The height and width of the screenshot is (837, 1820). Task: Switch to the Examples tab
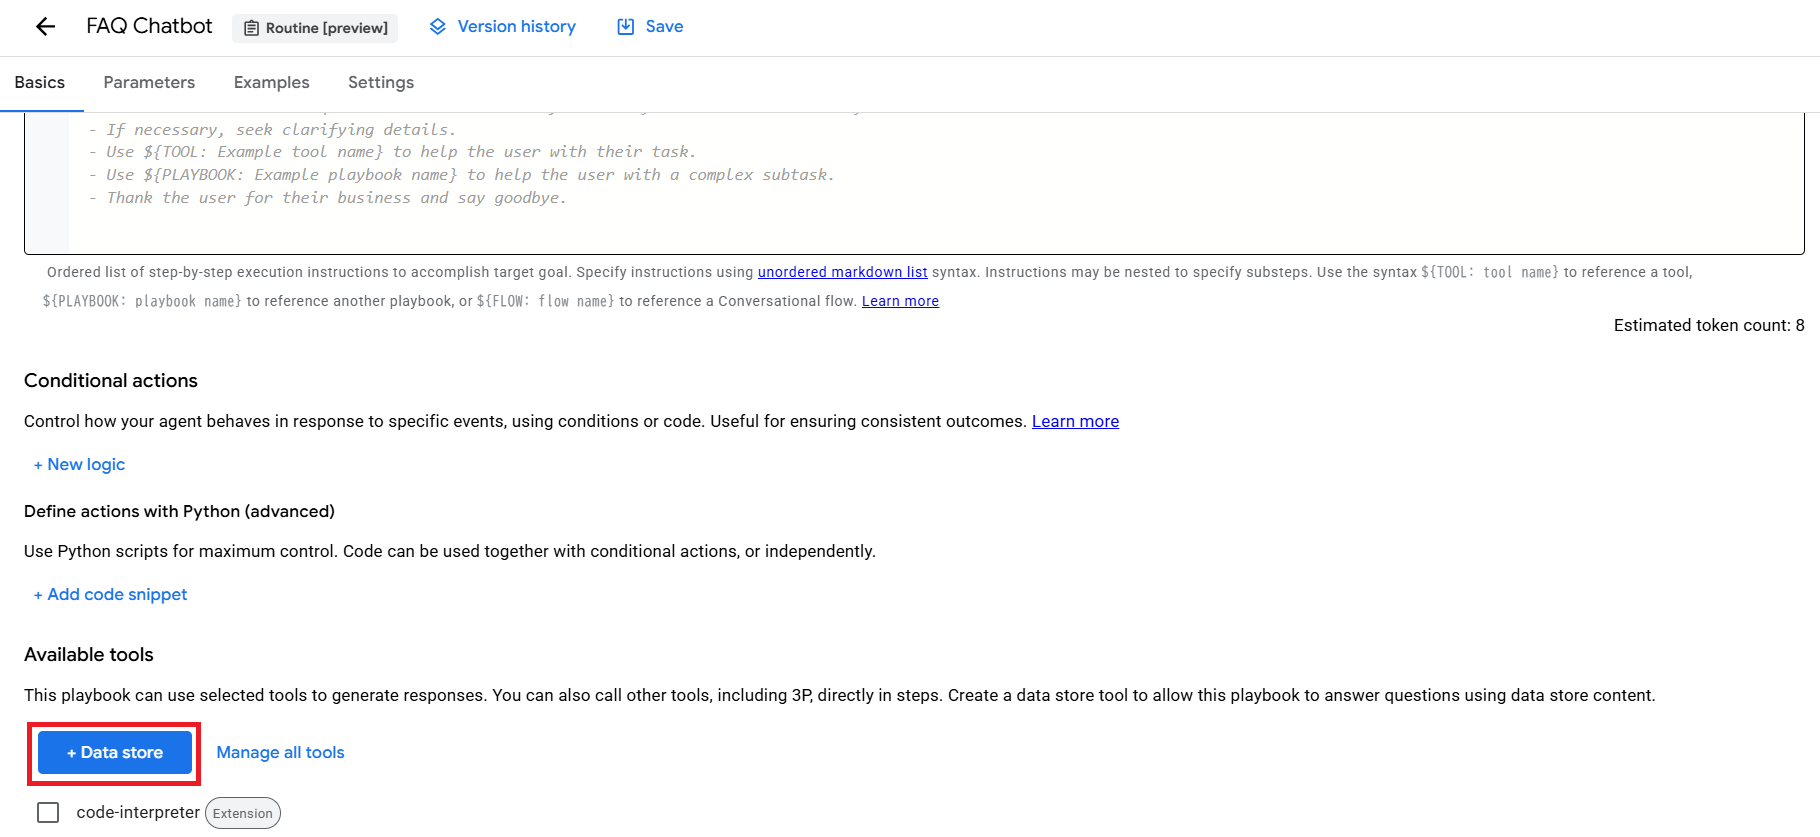coord(271,82)
